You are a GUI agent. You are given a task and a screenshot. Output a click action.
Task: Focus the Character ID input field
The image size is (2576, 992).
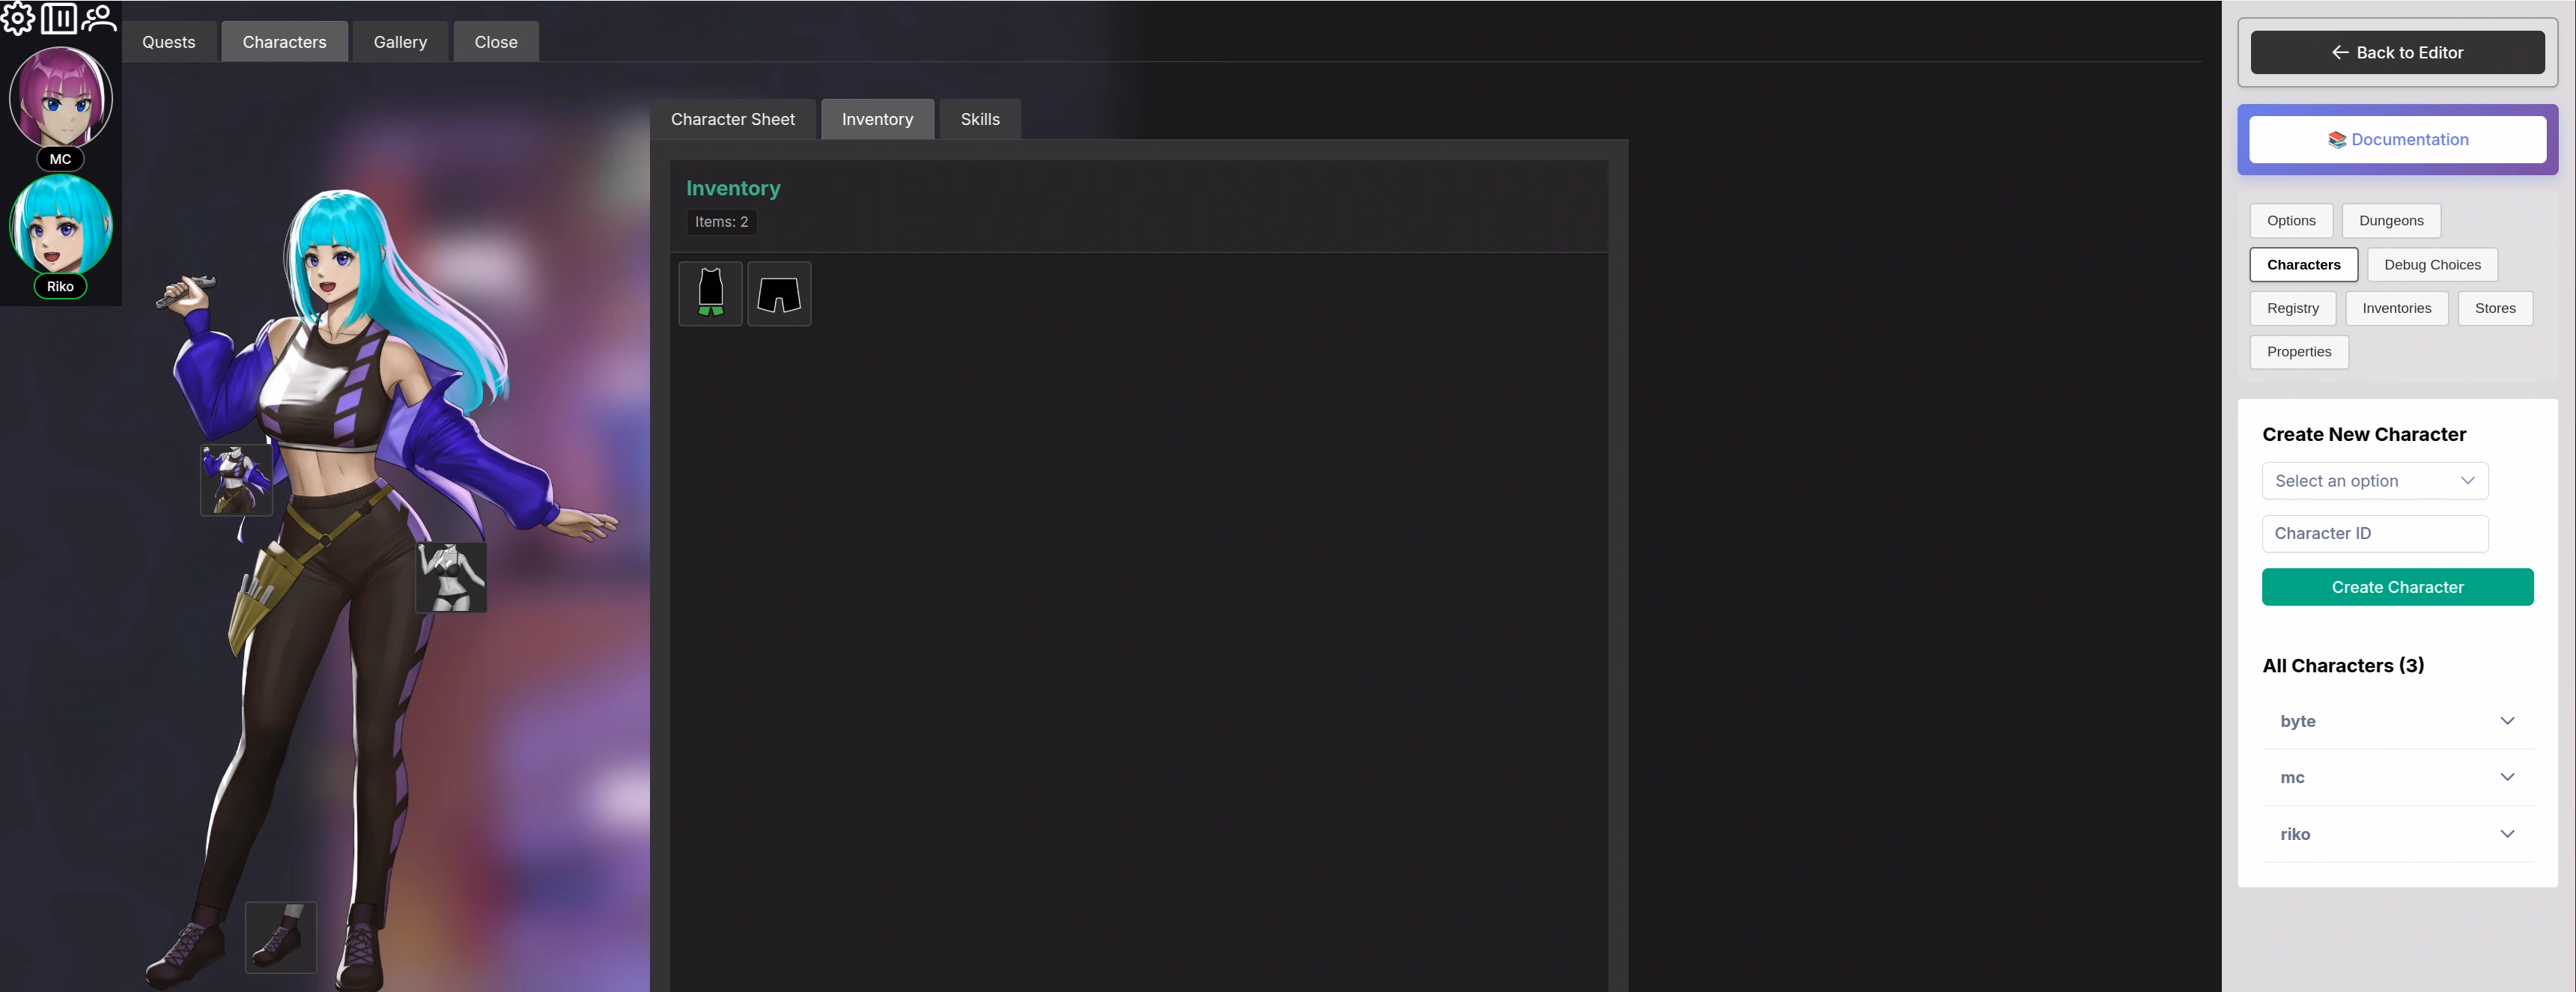point(2374,534)
